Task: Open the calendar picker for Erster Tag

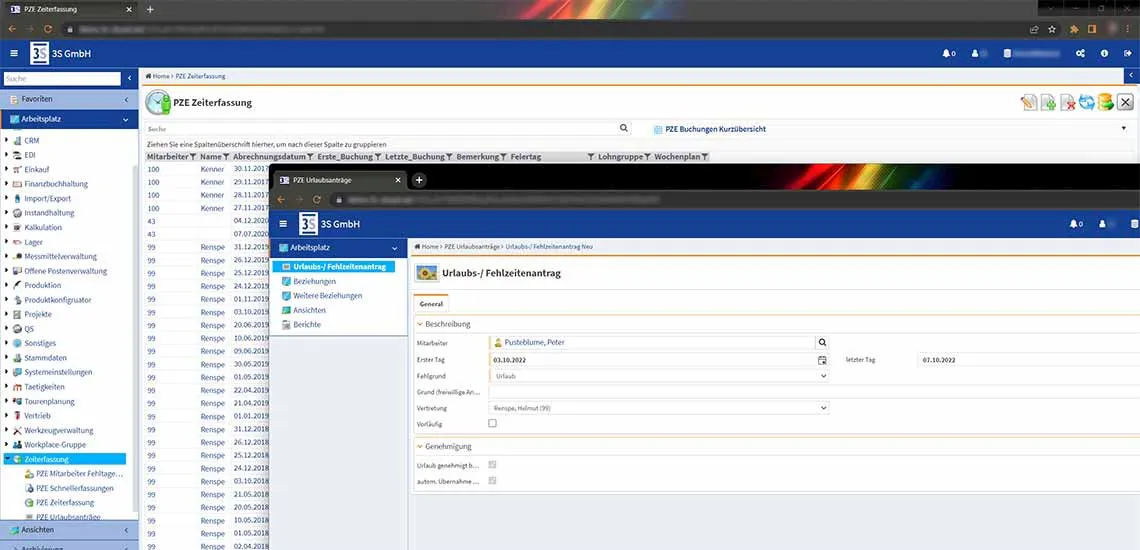Action: (822, 360)
